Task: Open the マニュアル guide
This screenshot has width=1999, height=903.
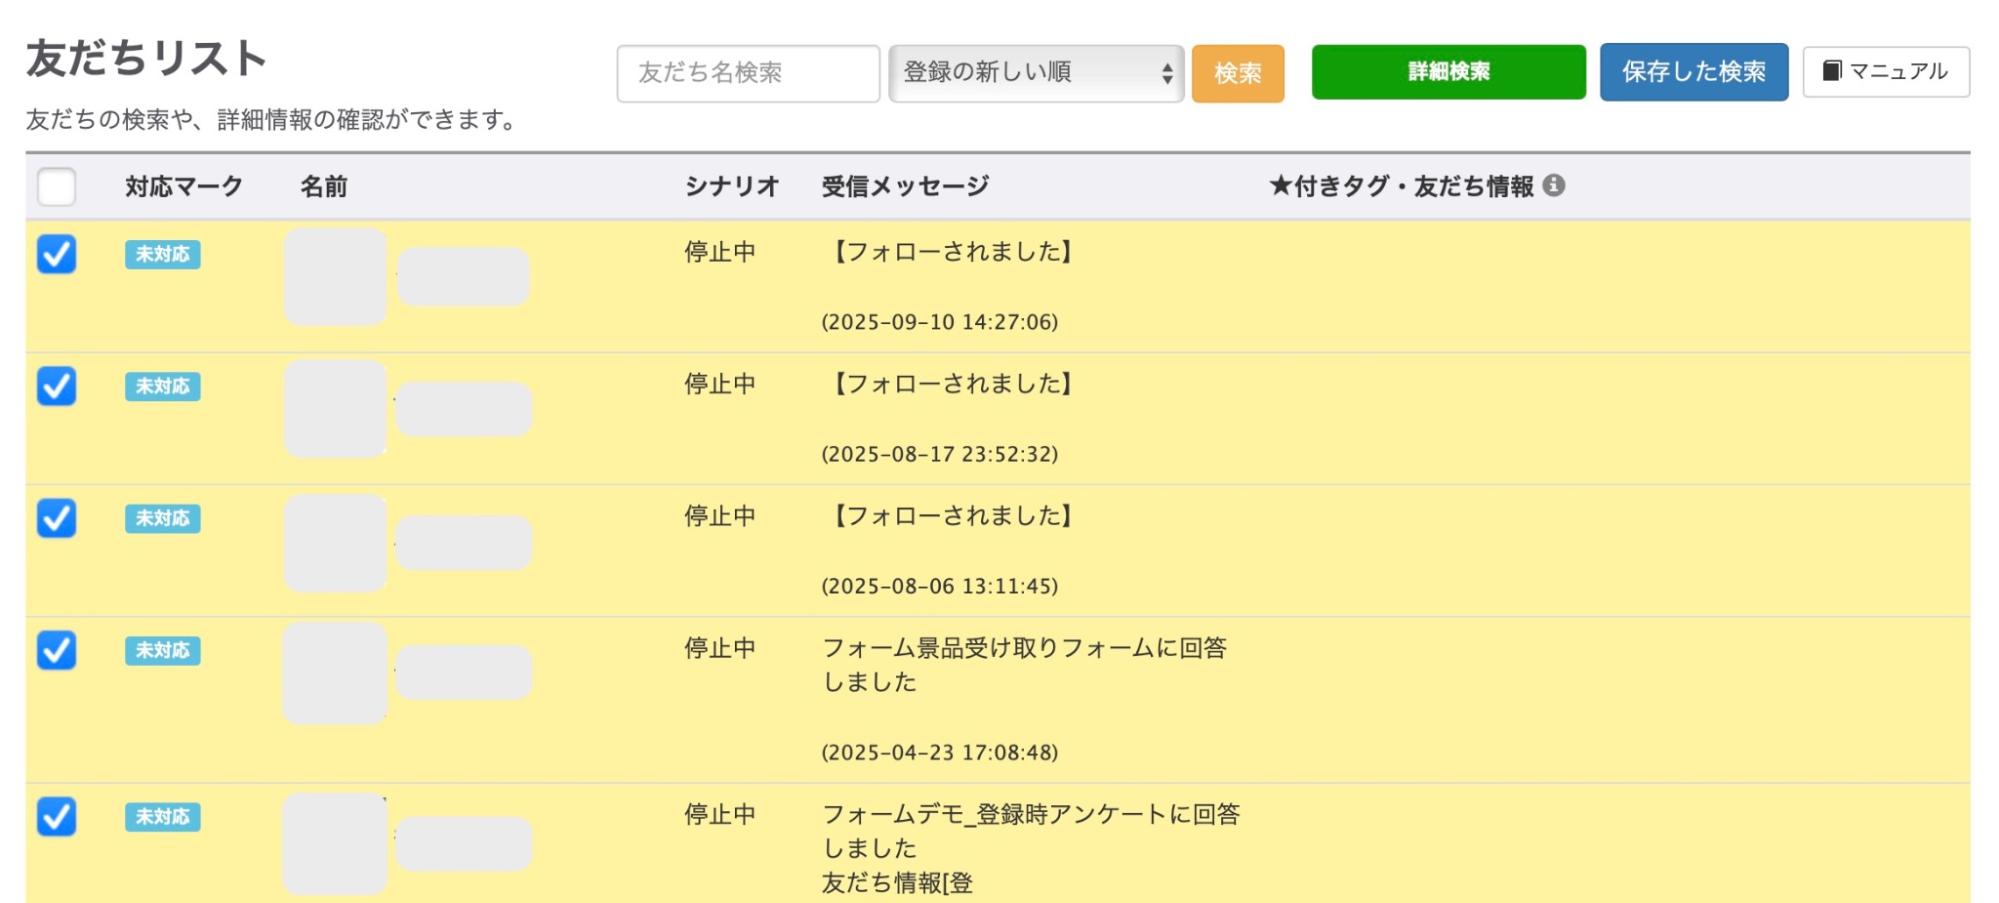Action: tap(1884, 71)
